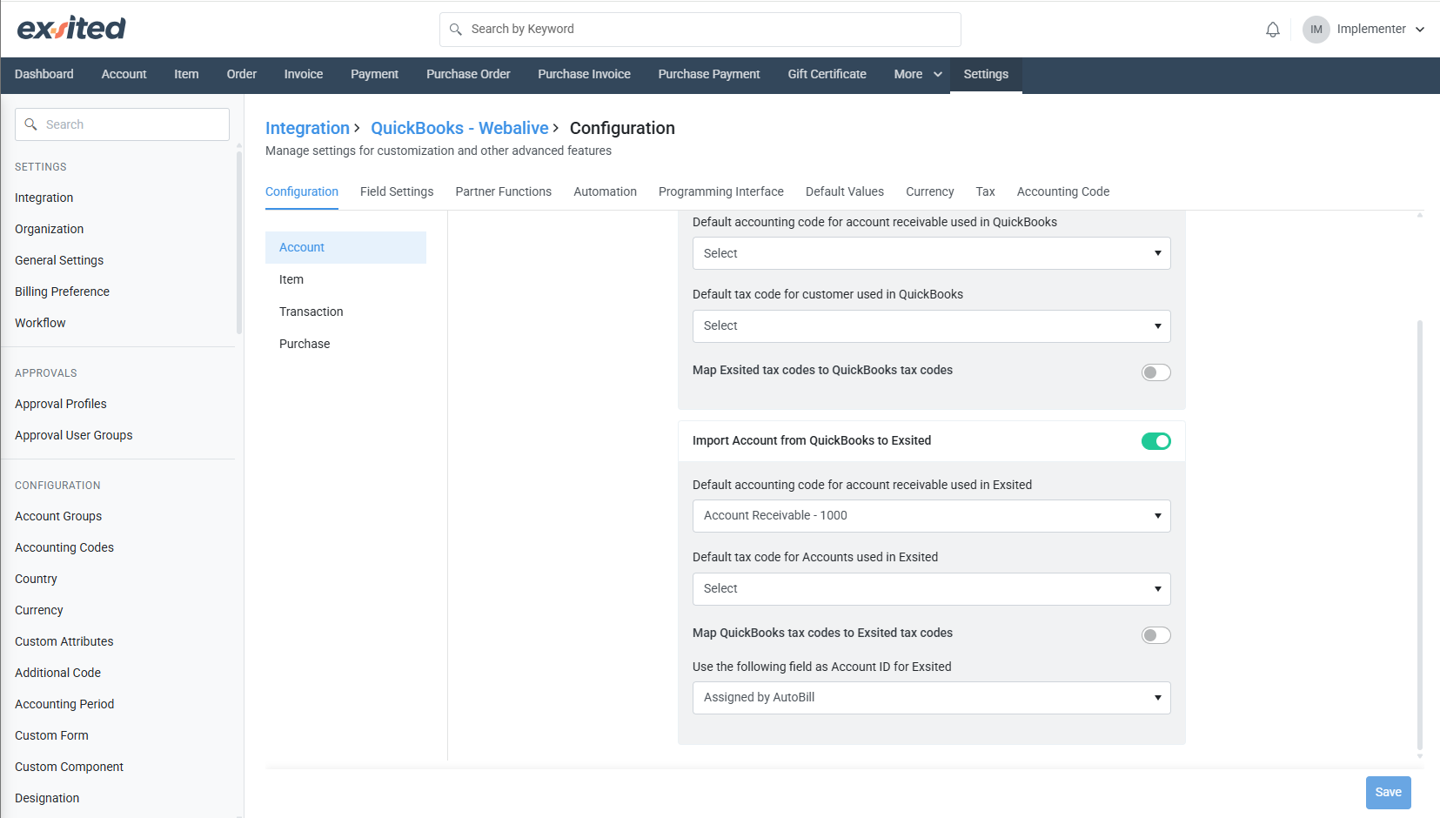Image resolution: width=1440 pixels, height=818 pixels.
Task: Open the QuickBooks - Webalive breadcrumb link
Action: click(459, 128)
